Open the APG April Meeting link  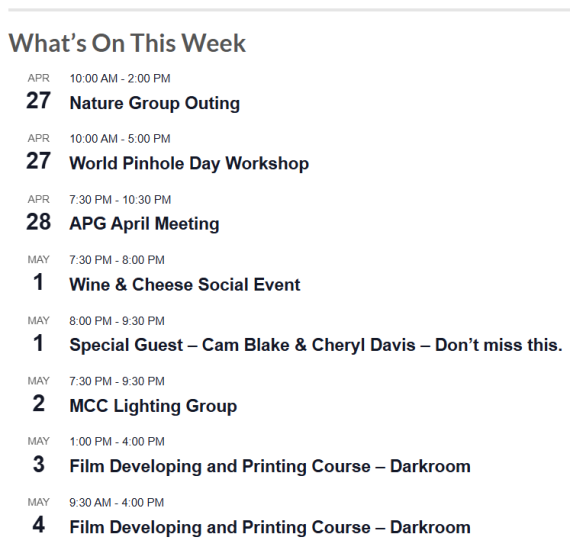tap(144, 224)
